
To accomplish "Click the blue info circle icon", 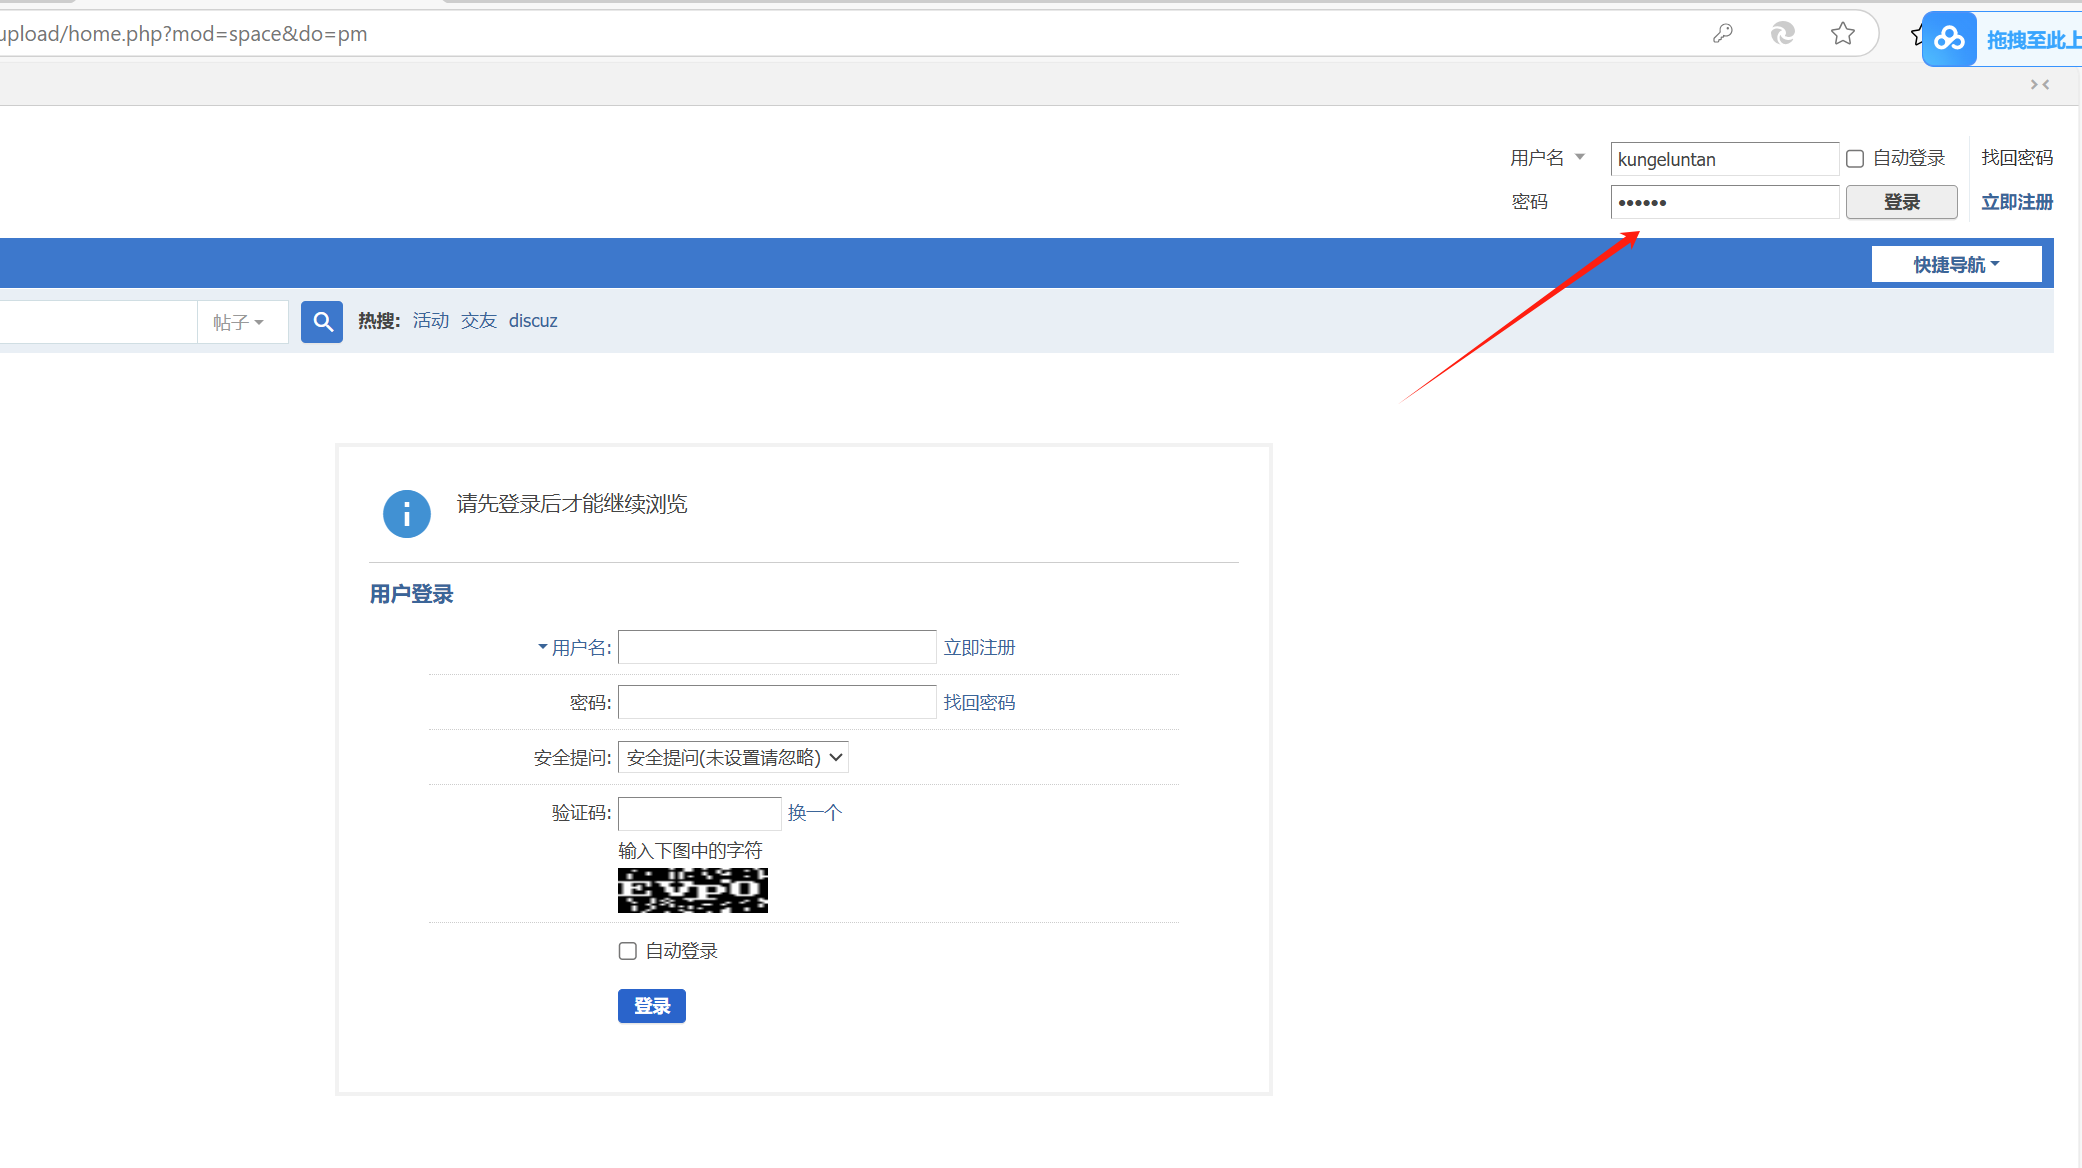I will click(x=406, y=514).
